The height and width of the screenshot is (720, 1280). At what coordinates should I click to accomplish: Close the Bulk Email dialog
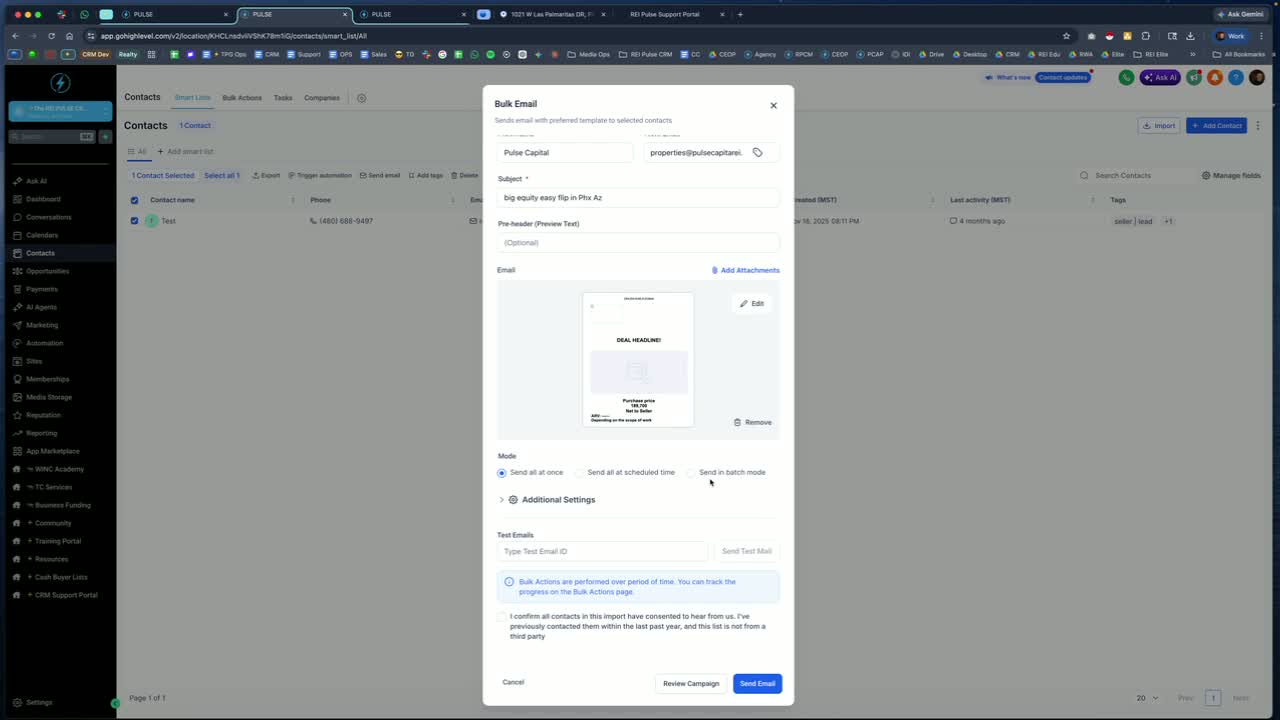[773, 105]
